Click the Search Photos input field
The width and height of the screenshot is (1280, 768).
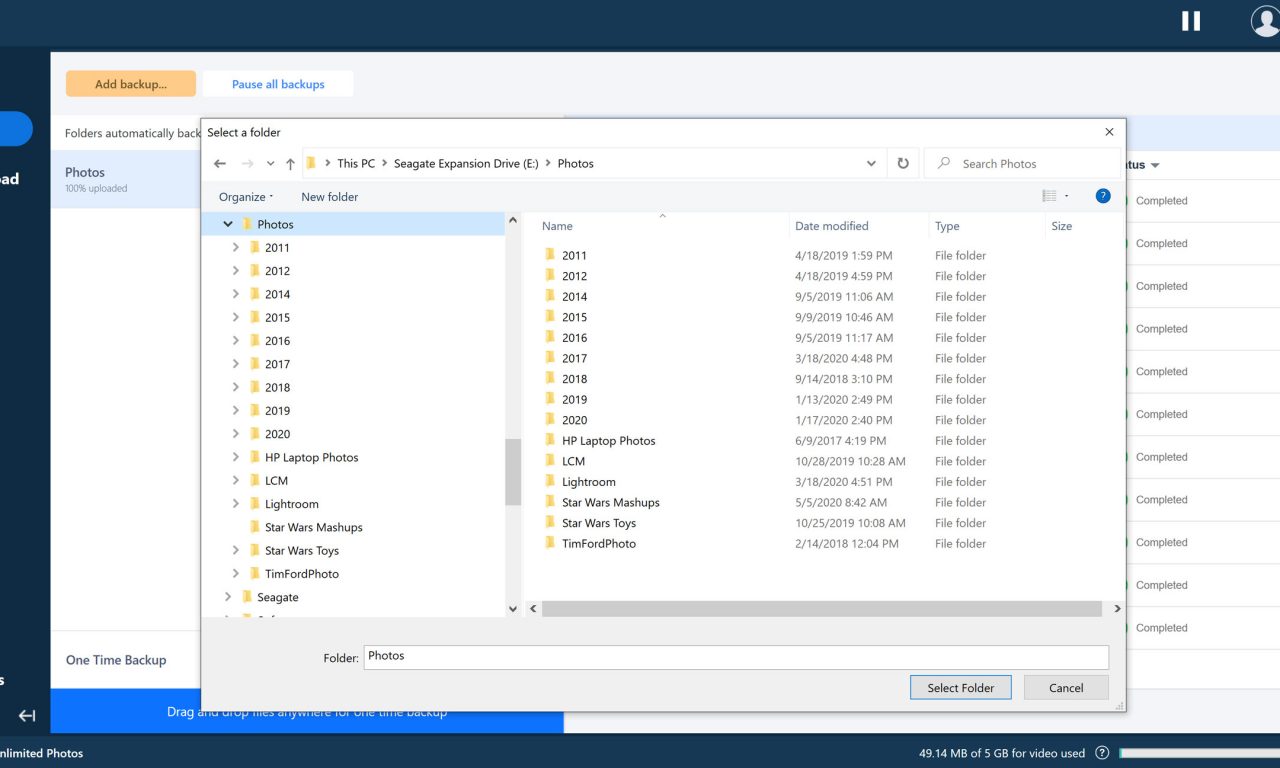[x=1030, y=164]
